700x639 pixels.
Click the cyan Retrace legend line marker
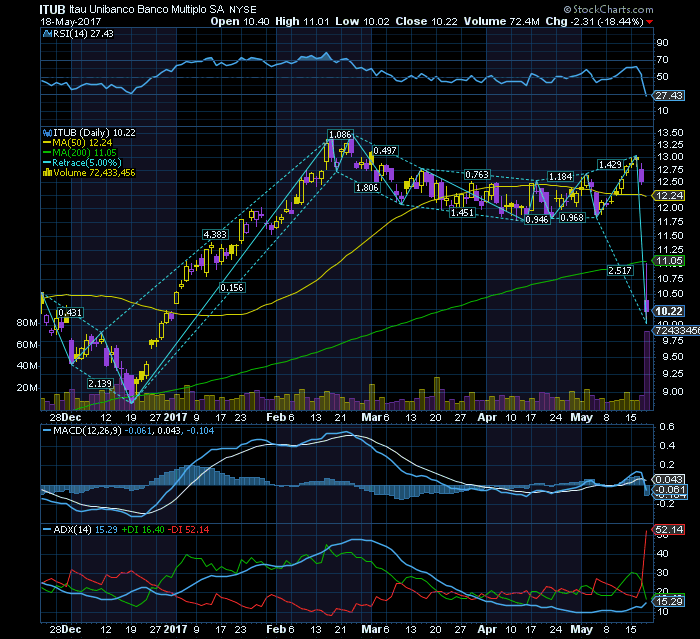47,163
